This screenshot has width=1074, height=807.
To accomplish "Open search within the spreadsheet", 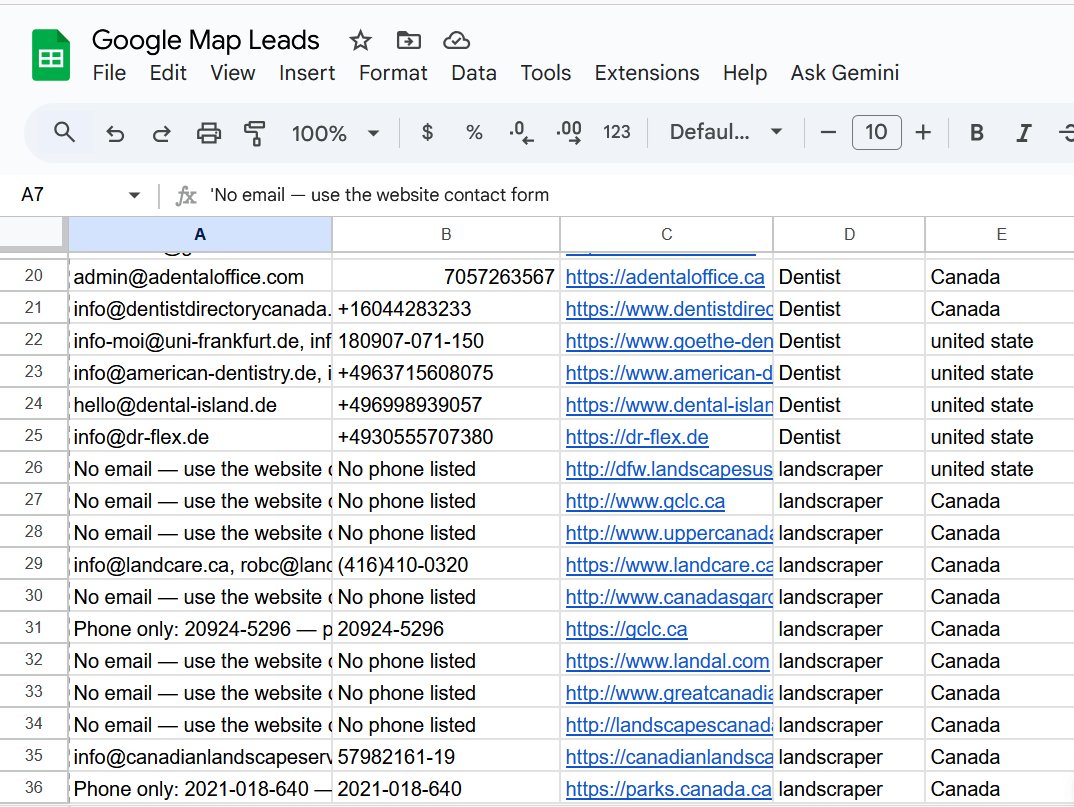I will (x=62, y=131).
